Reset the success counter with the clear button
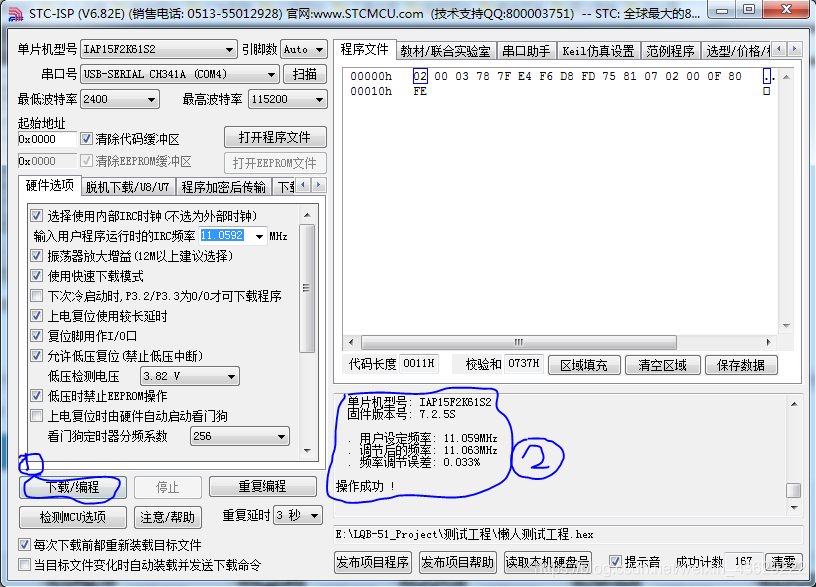 783,562
